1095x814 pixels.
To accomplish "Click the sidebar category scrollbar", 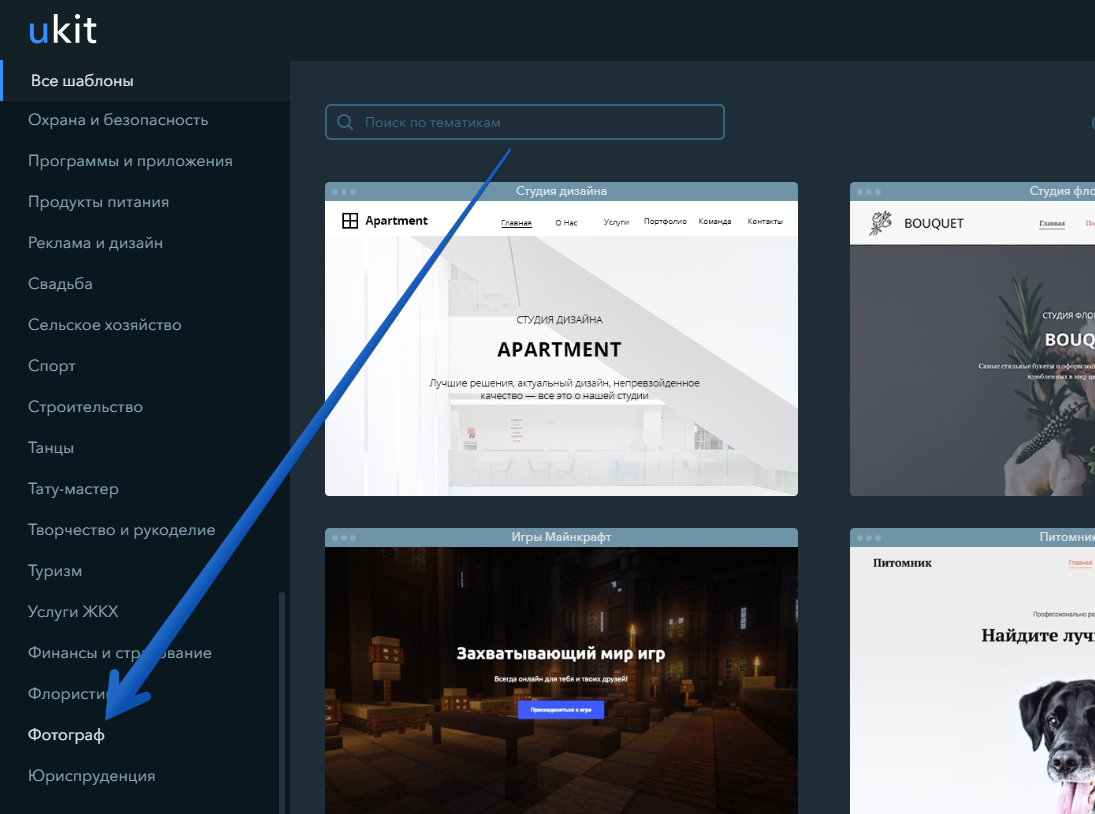I will coord(282,702).
